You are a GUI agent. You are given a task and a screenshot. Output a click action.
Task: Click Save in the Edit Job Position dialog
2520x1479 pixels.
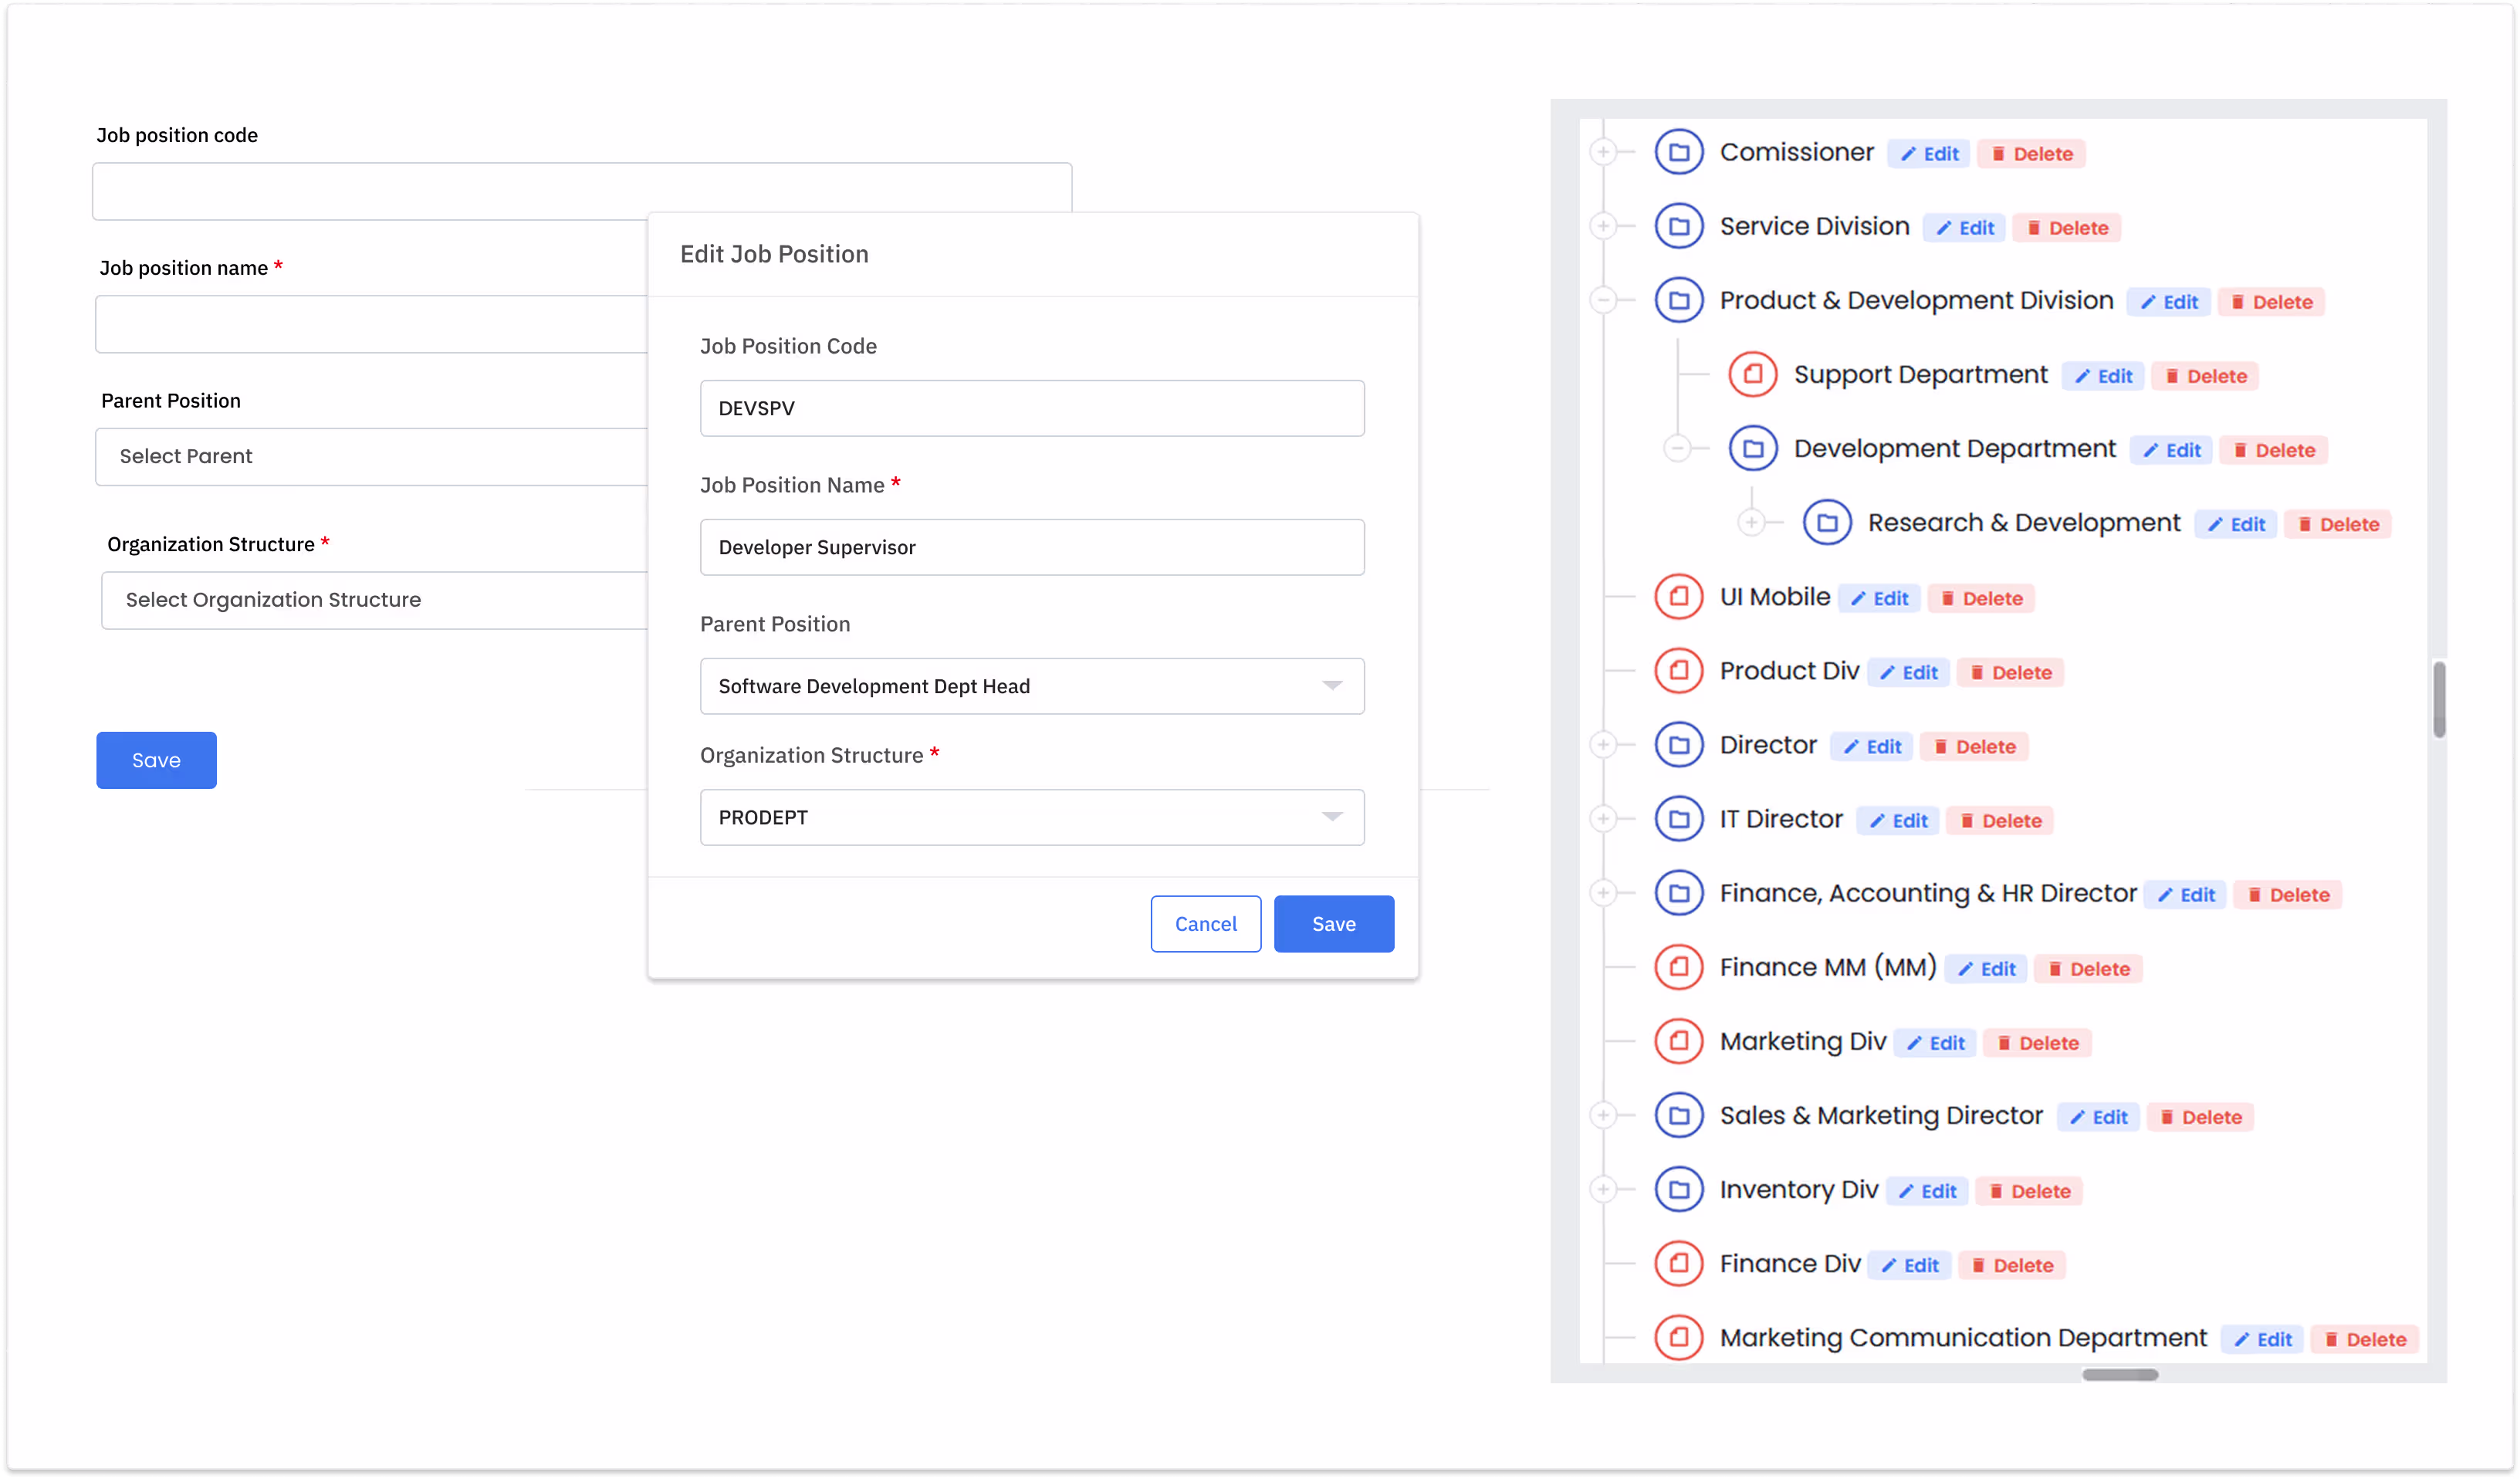(x=1333, y=923)
